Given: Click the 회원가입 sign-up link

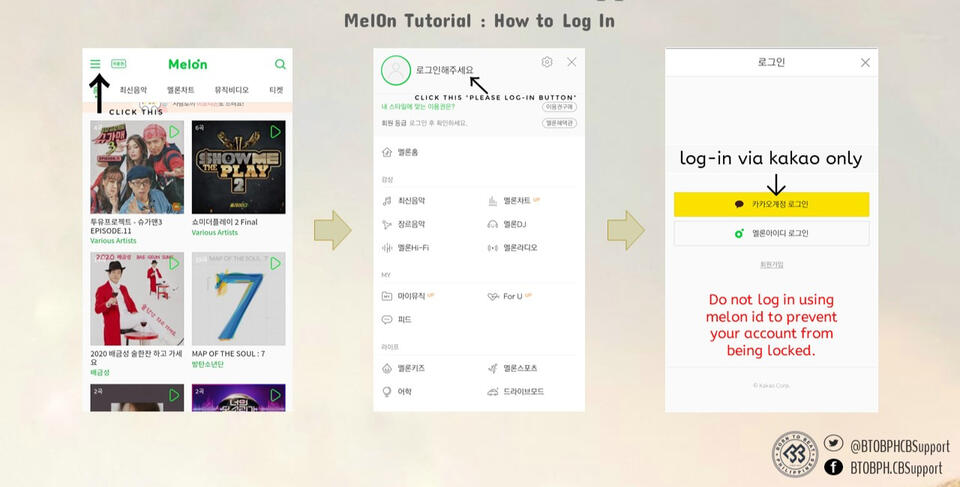Looking at the screenshot, I should tap(771, 265).
